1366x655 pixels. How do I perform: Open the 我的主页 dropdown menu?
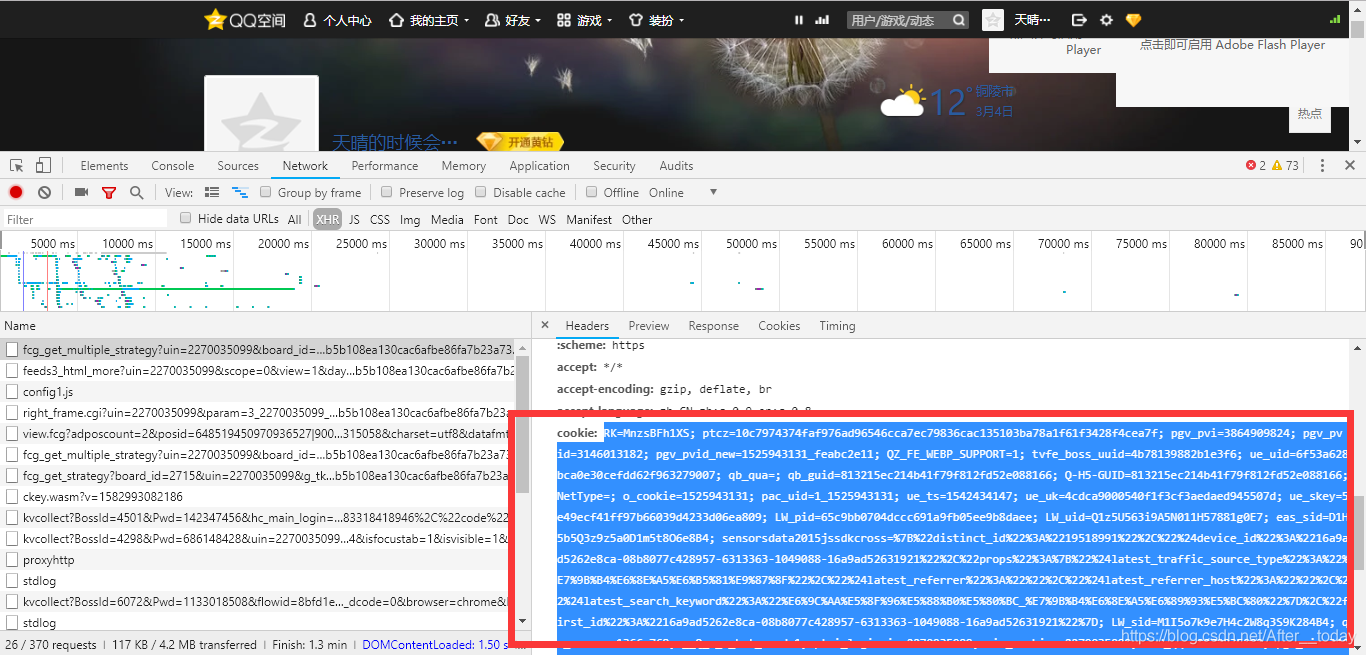click(429, 20)
